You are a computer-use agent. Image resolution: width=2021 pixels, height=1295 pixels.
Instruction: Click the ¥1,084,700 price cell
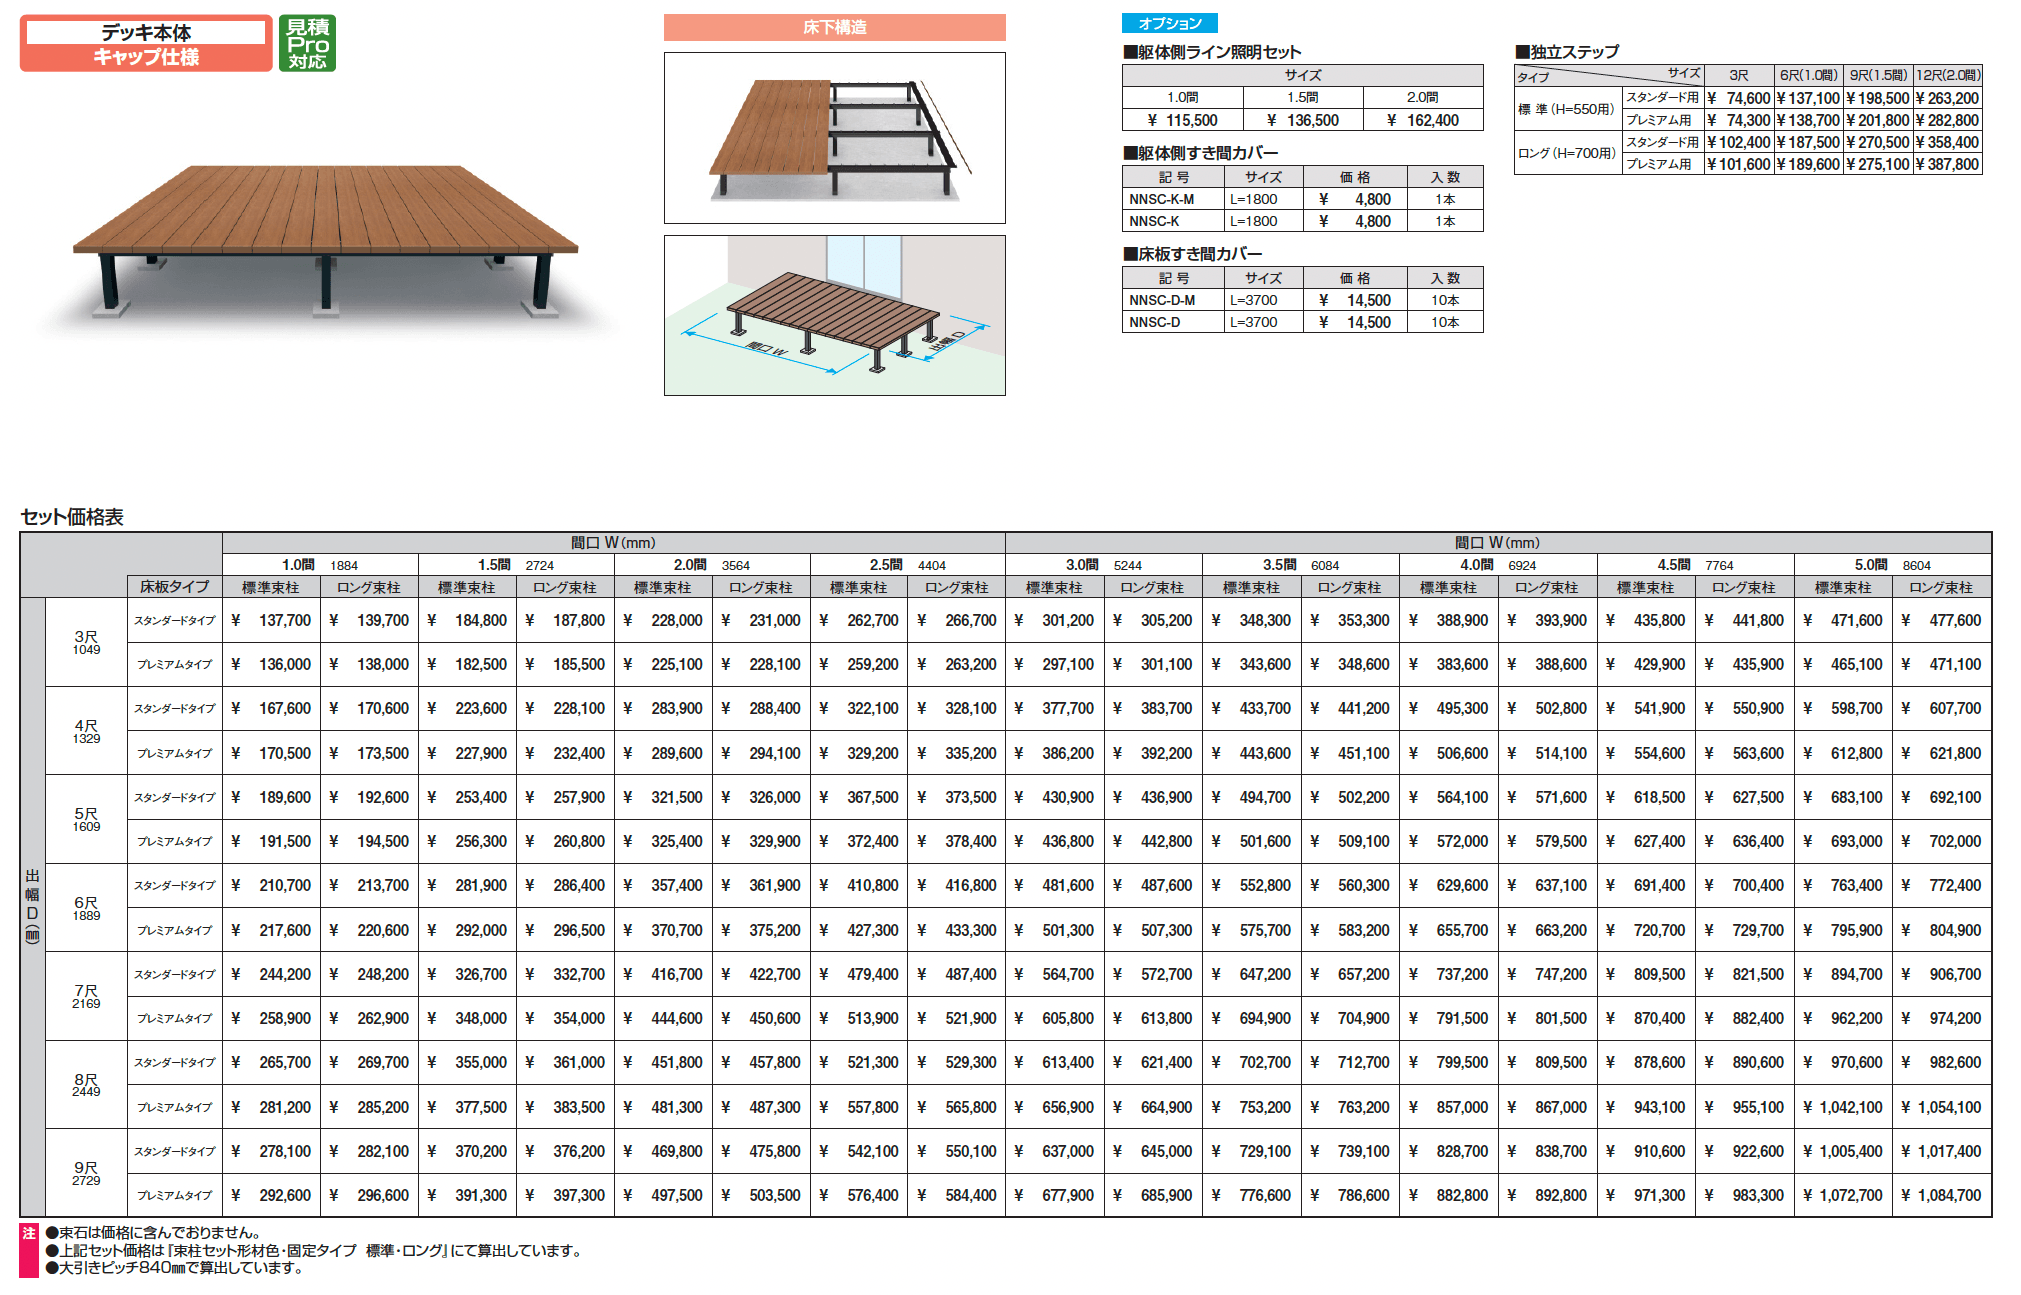pos(1941,1195)
